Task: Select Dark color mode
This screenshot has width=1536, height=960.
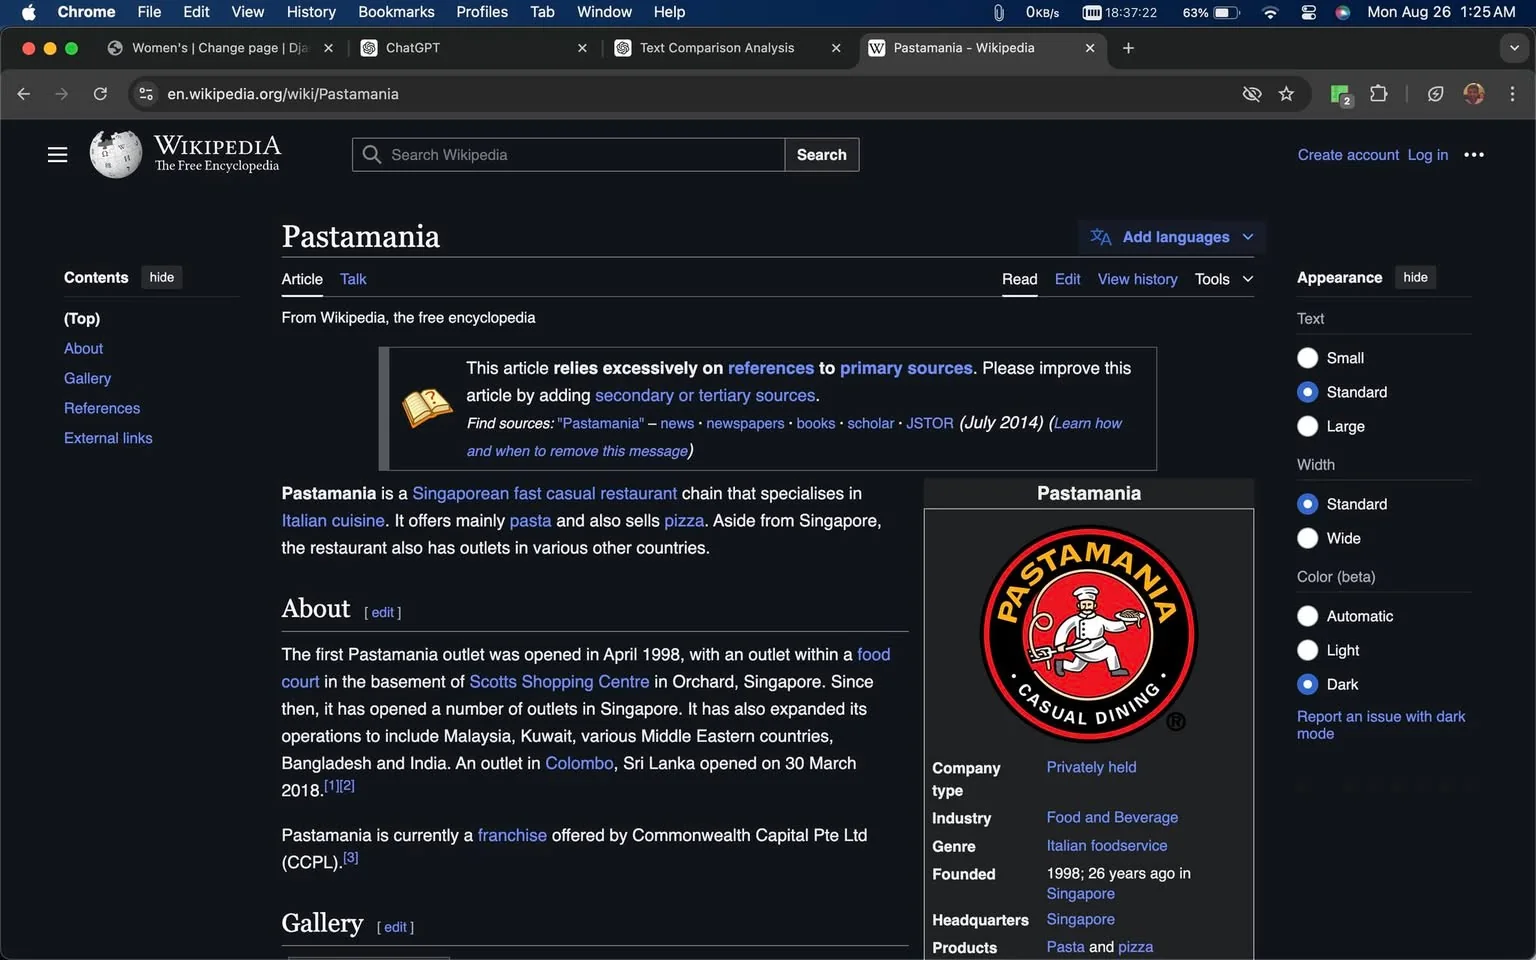Action: (1307, 683)
